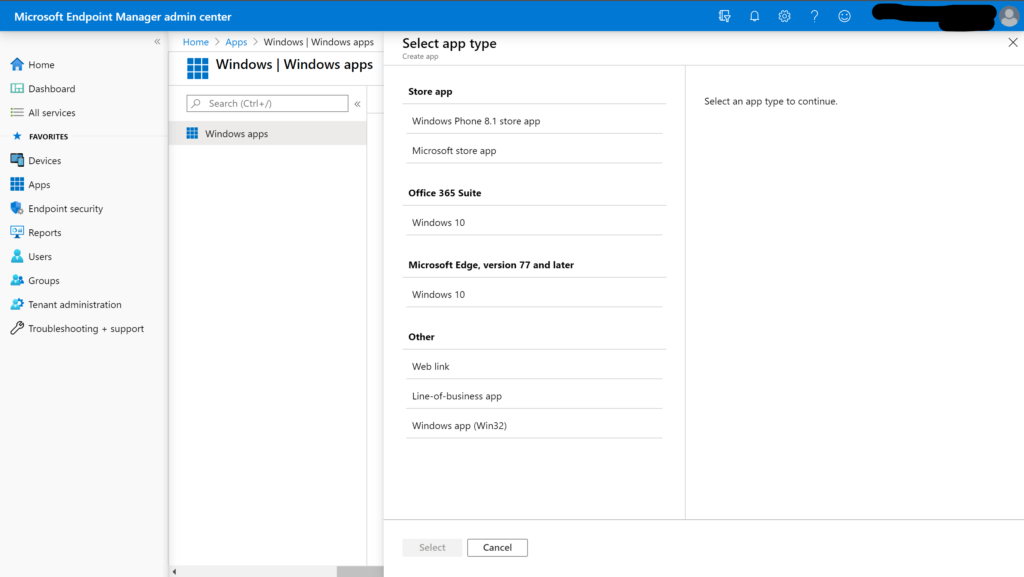Click the Endpoint security shield icon
The height and width of the screenshot is (577, 1024).
(x=17, y=208)
